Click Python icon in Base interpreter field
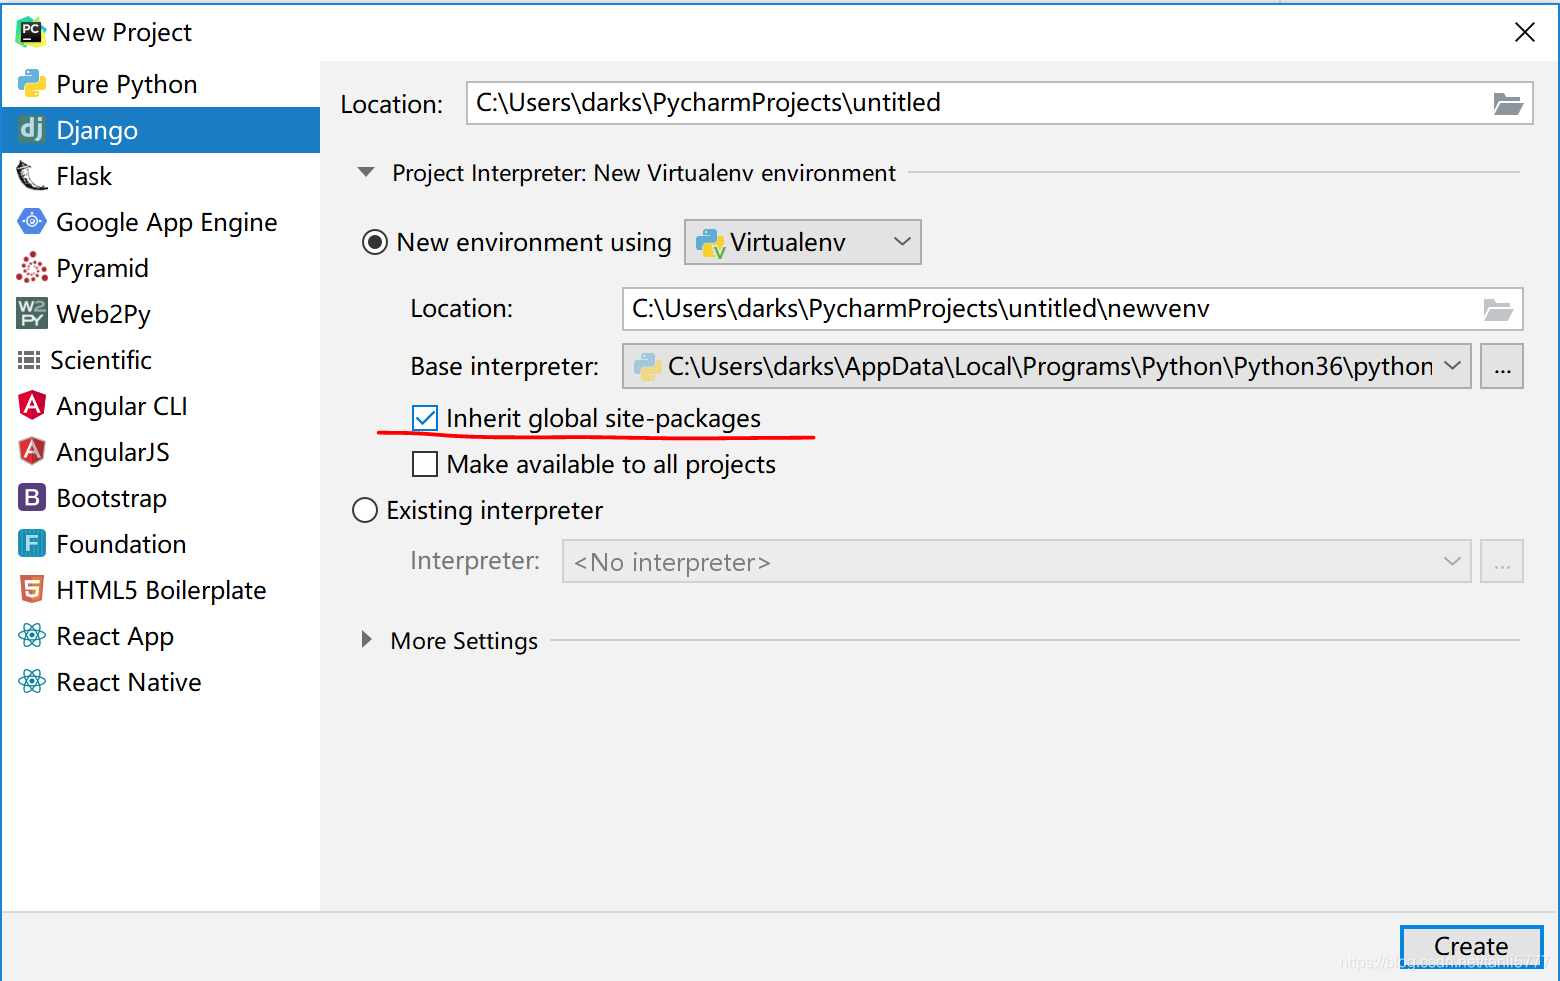1560x981 pixels. point(648,367)
